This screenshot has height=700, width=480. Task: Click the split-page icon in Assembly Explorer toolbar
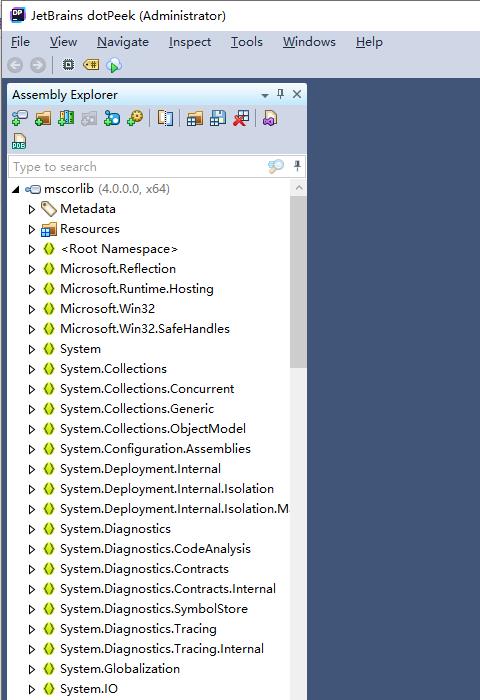click(x=165, y=118)
